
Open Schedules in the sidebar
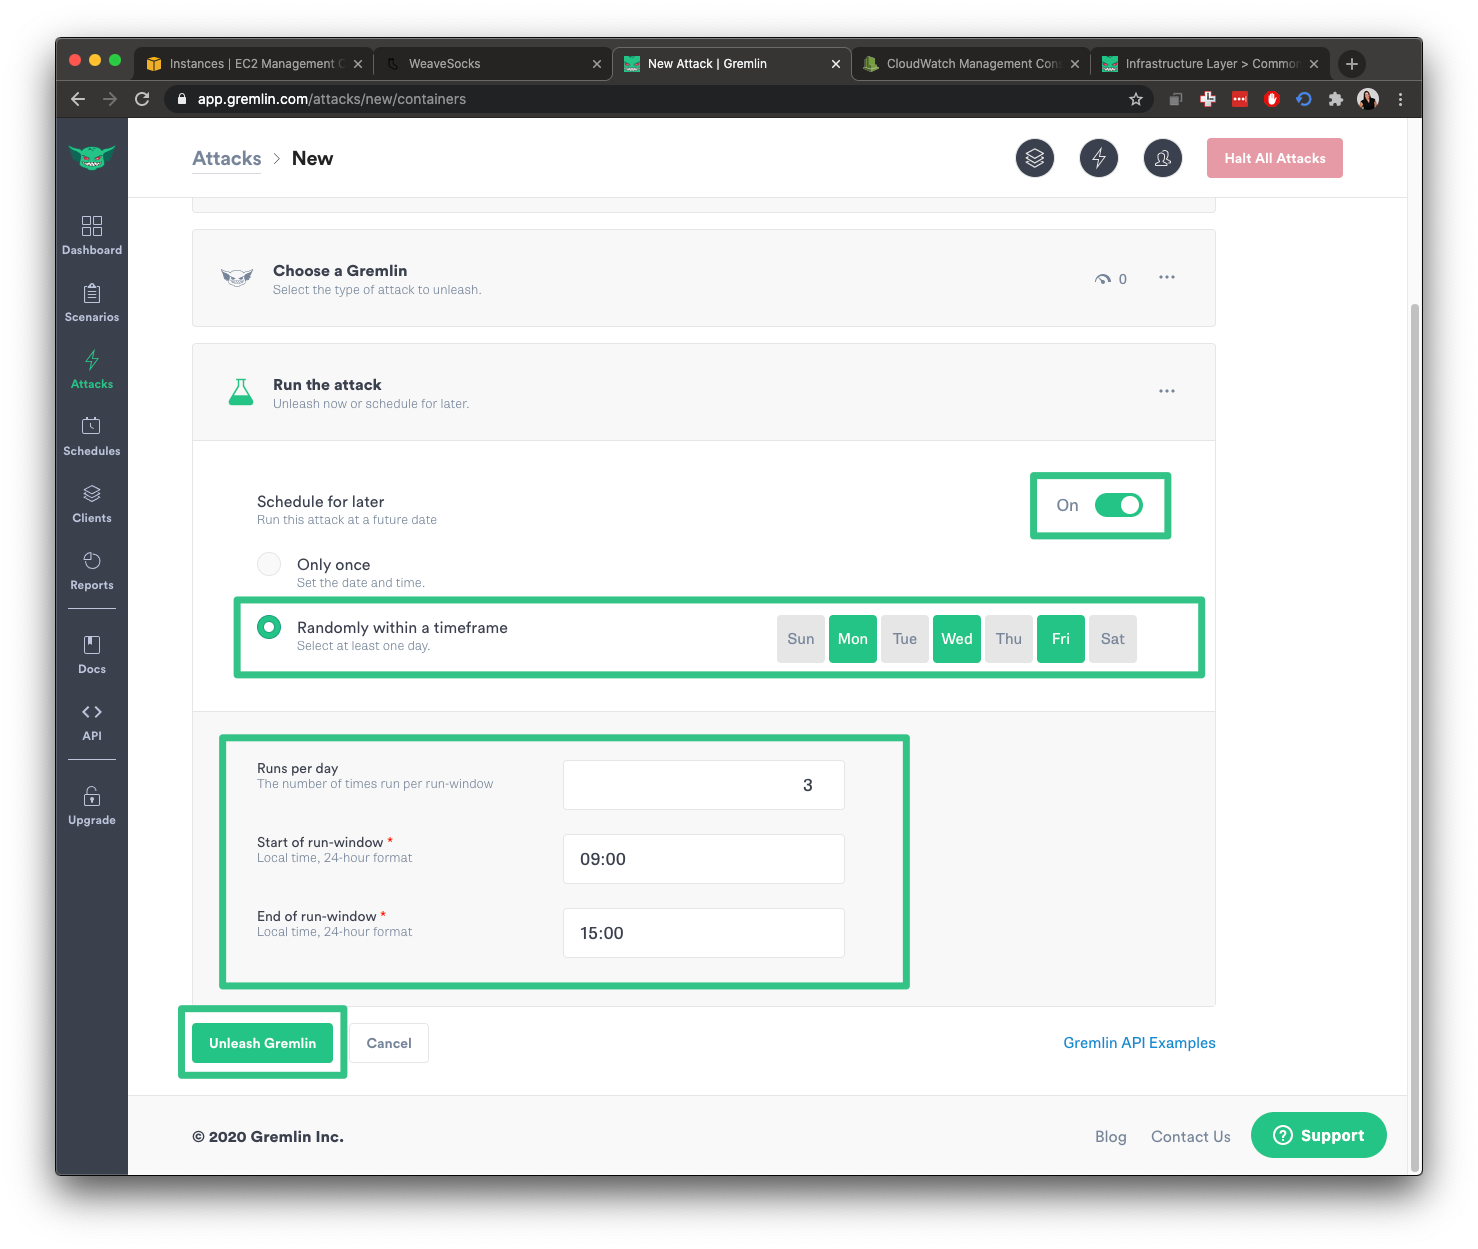point(92,436)
